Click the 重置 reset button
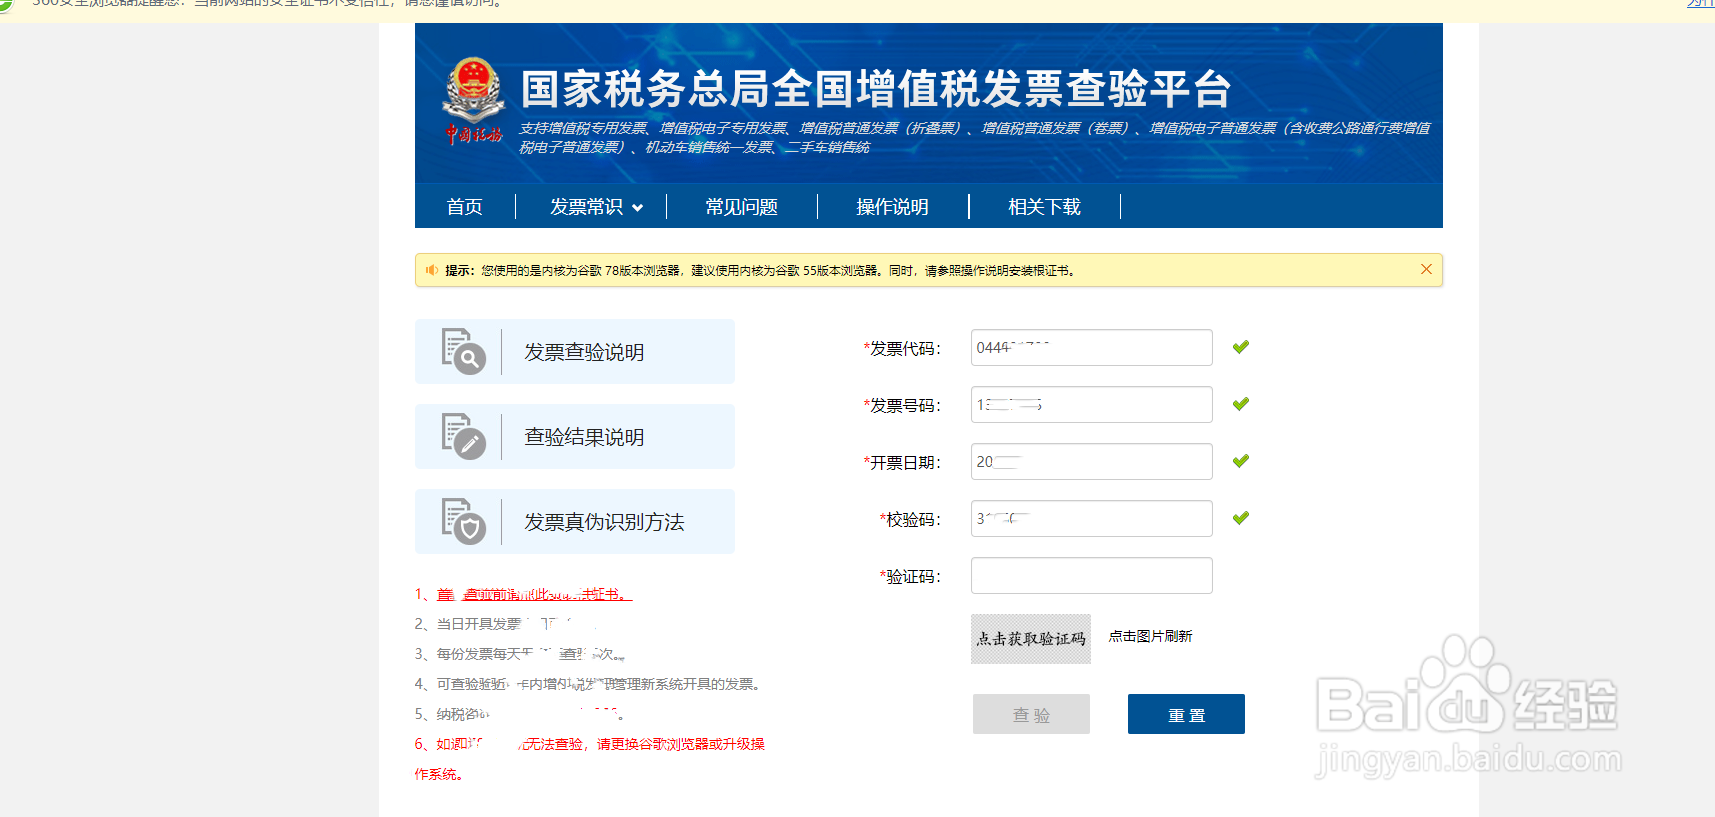 point(1186,714)
